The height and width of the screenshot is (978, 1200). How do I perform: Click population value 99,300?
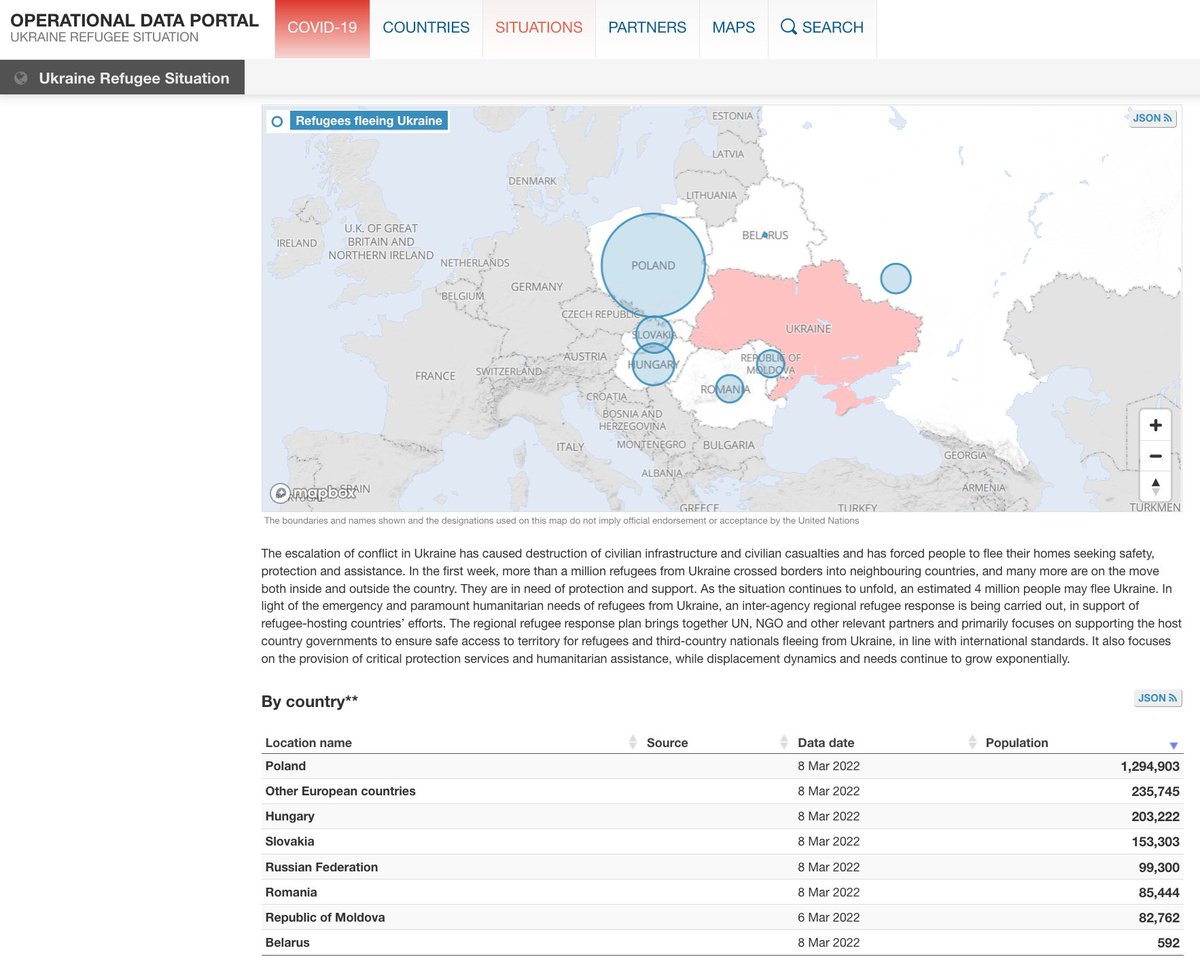pos(1160,867)
